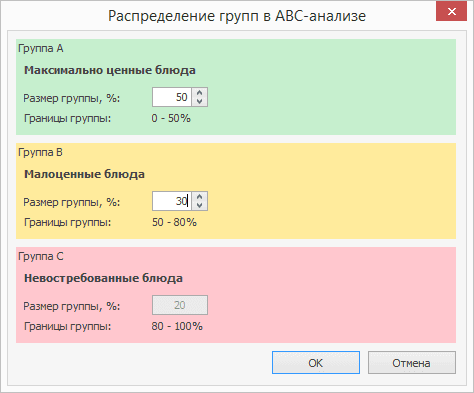
Task: Click the "Размер группы, %:" label in Group B
Action: (71, 202)
